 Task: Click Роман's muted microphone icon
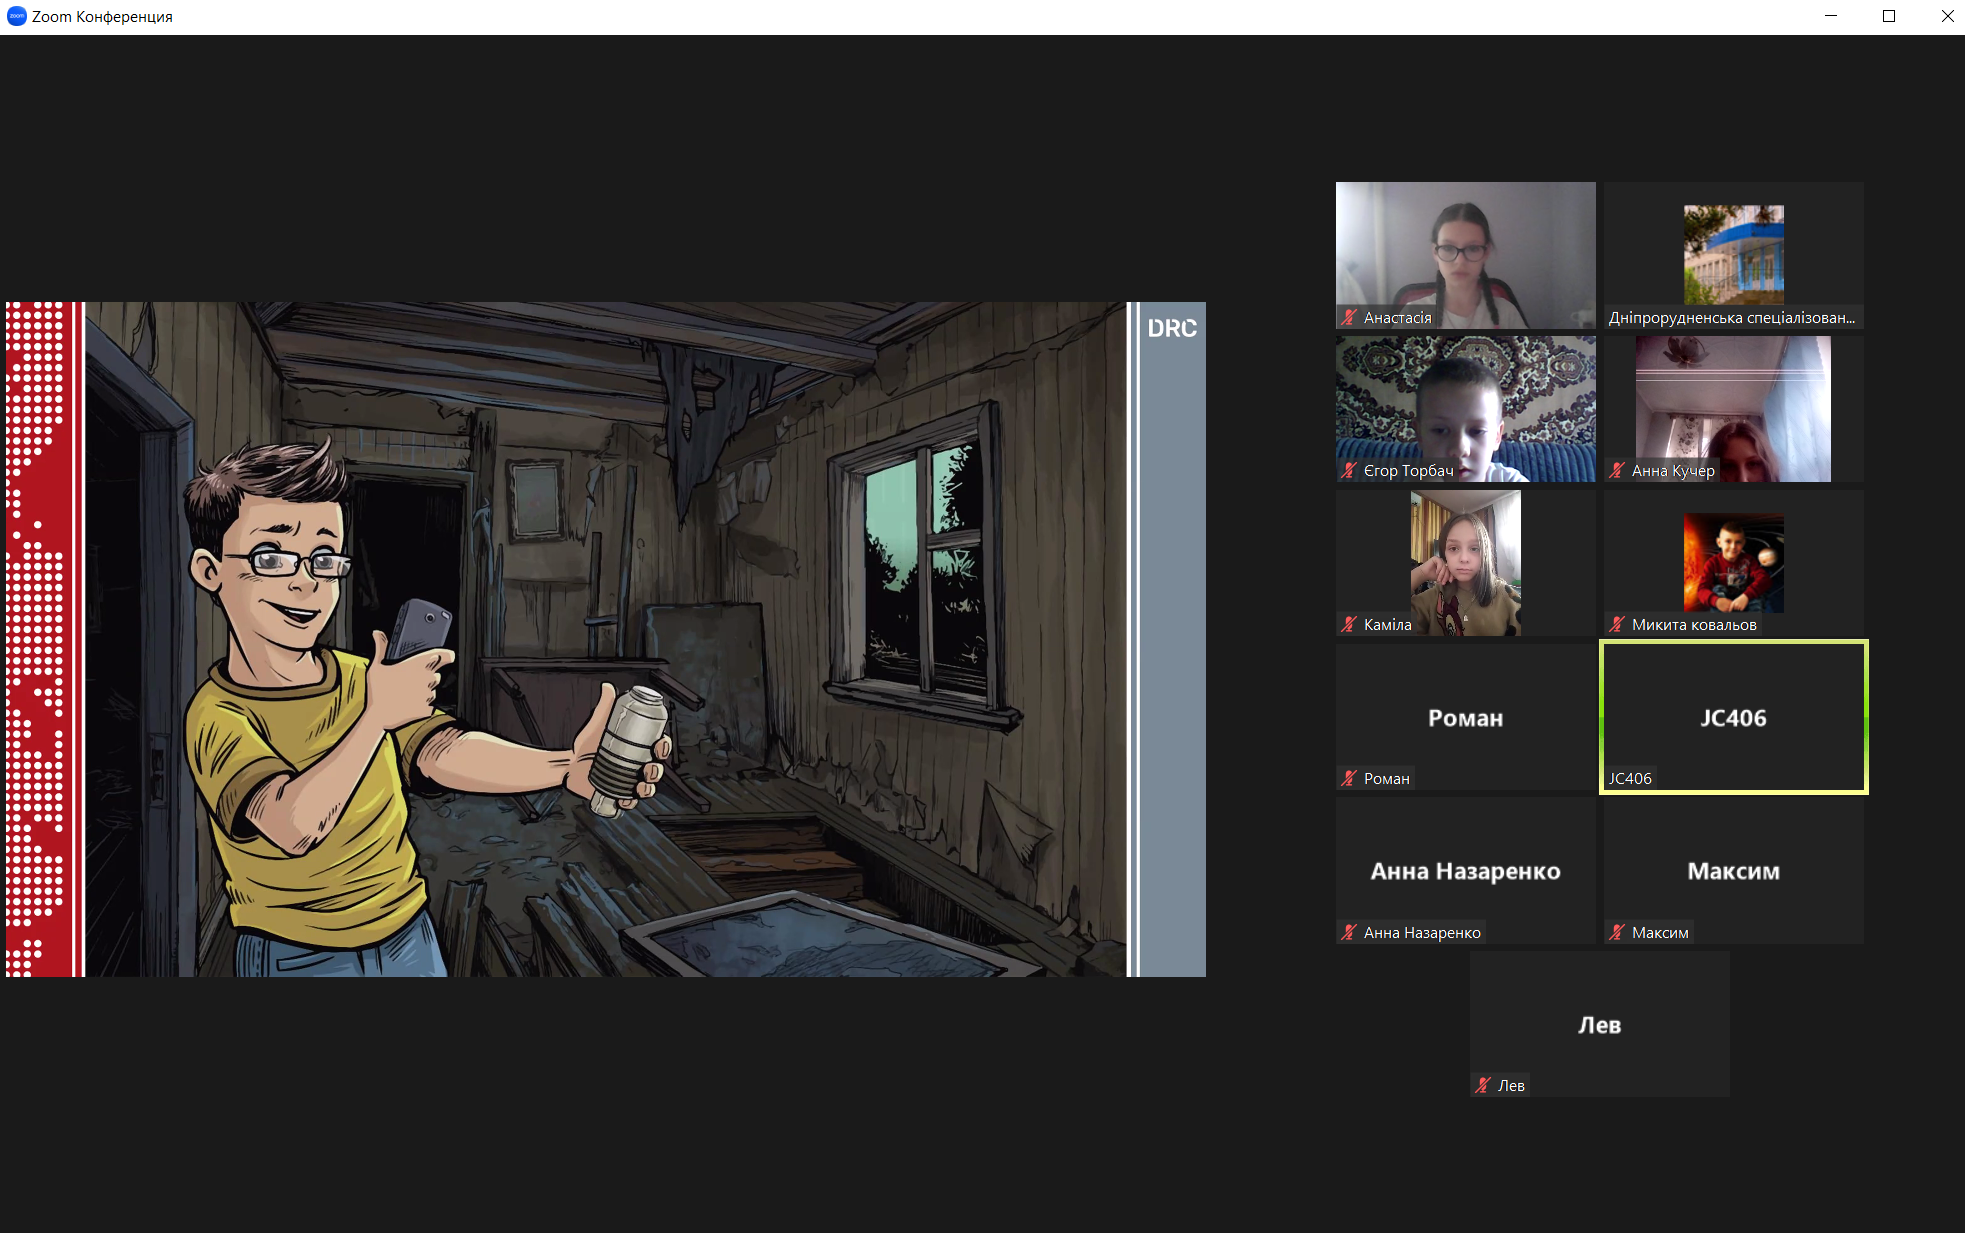pos(1349,779)
